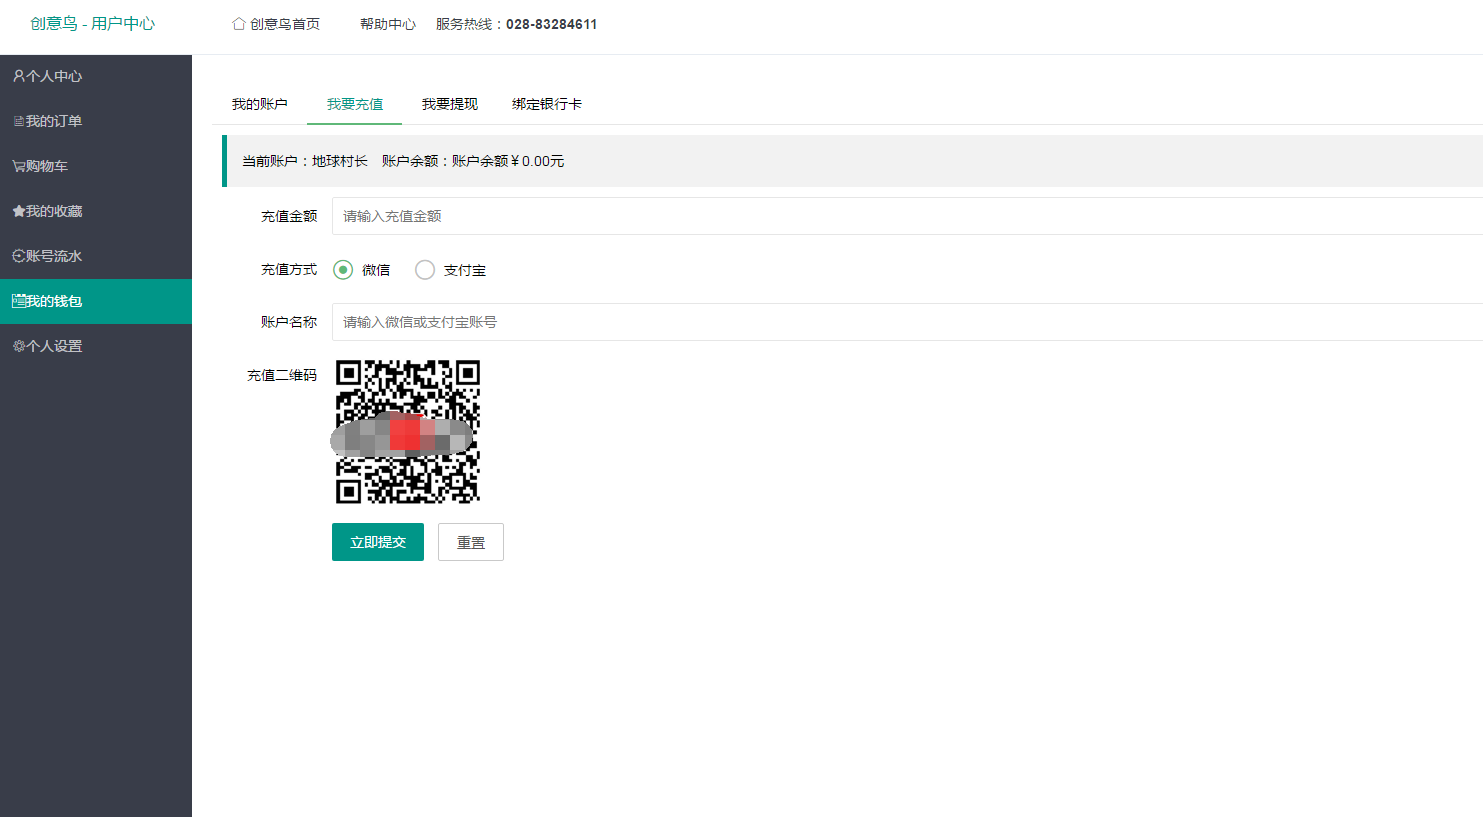The height and width of the screenshot is (817, 1483).
Task: Click the 重置 reset button
Action: tap(470, 542)
